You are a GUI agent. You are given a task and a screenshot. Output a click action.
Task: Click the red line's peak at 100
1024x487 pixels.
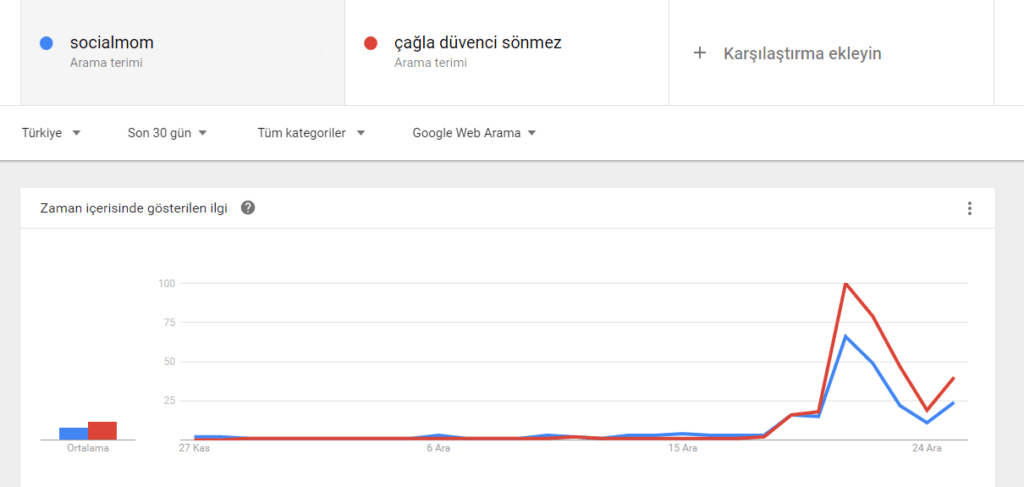coord(846,284)
